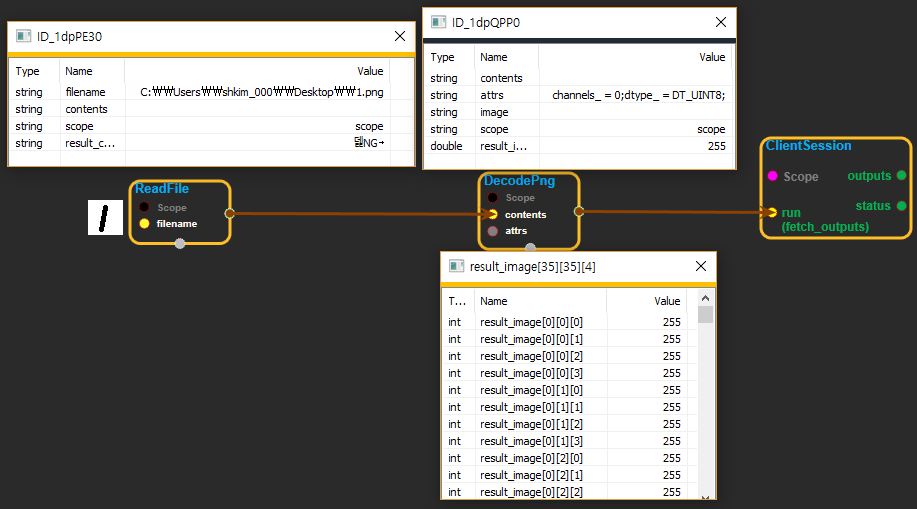917x509 pixels.
Task: Close the ID_1dpPE30 properties window
Action: pyautogui.click(x=400, y=36)
